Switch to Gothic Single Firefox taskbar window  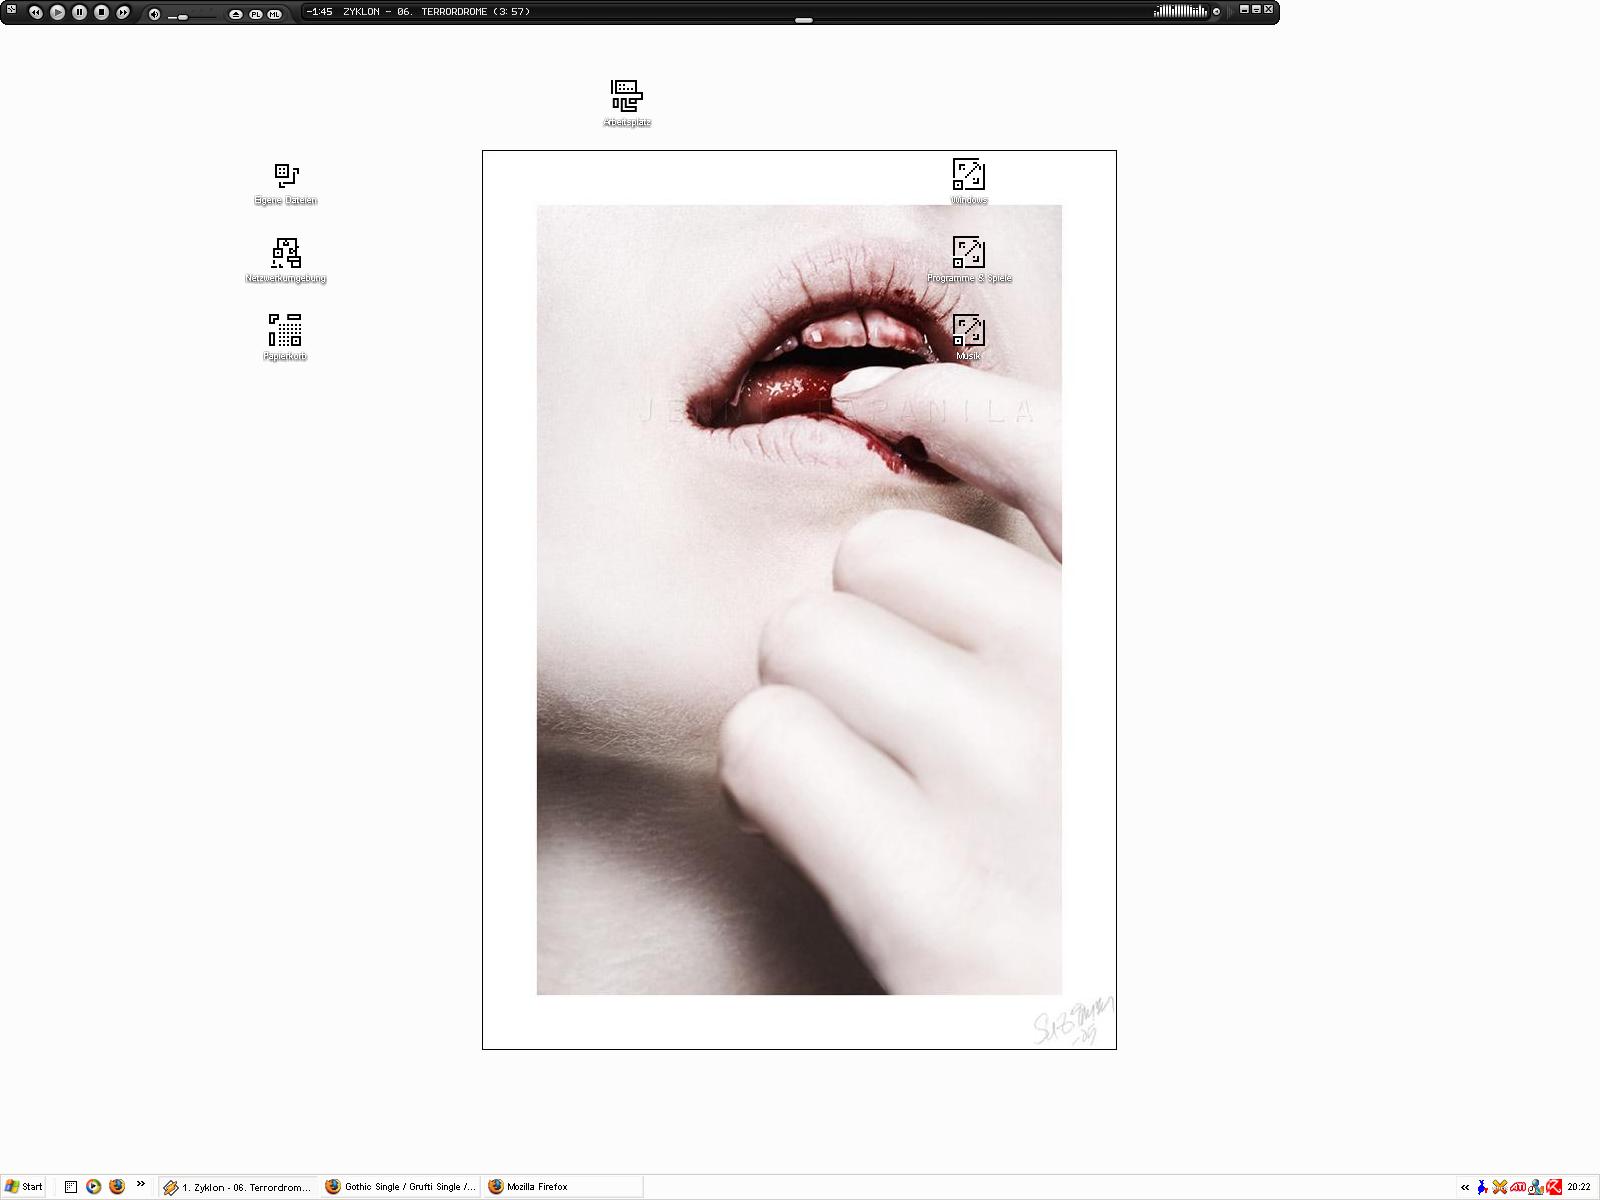[x=401, y=1187]
